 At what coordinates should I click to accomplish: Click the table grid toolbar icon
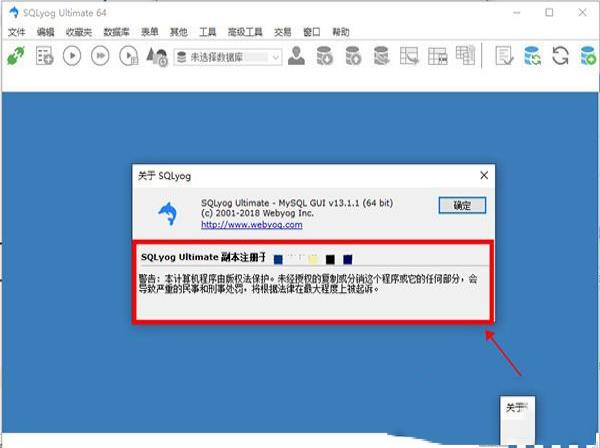pyautogui.click(x=437, y=56)
